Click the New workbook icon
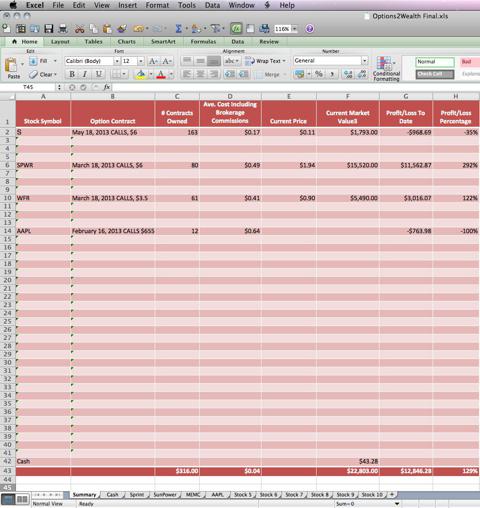The width and height of the screenshot is (480, 508). tap(6, 29)
